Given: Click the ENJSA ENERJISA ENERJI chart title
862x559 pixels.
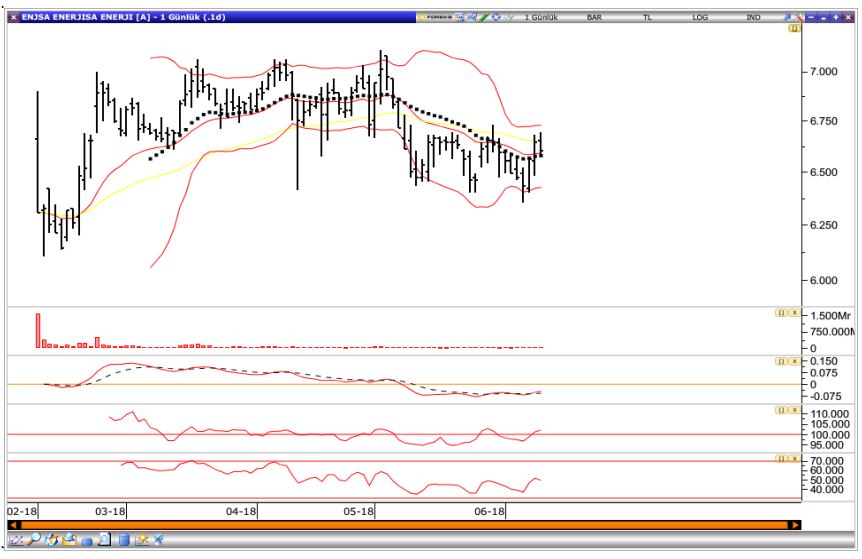Looking at the screenshot, I should coord(124,17).
